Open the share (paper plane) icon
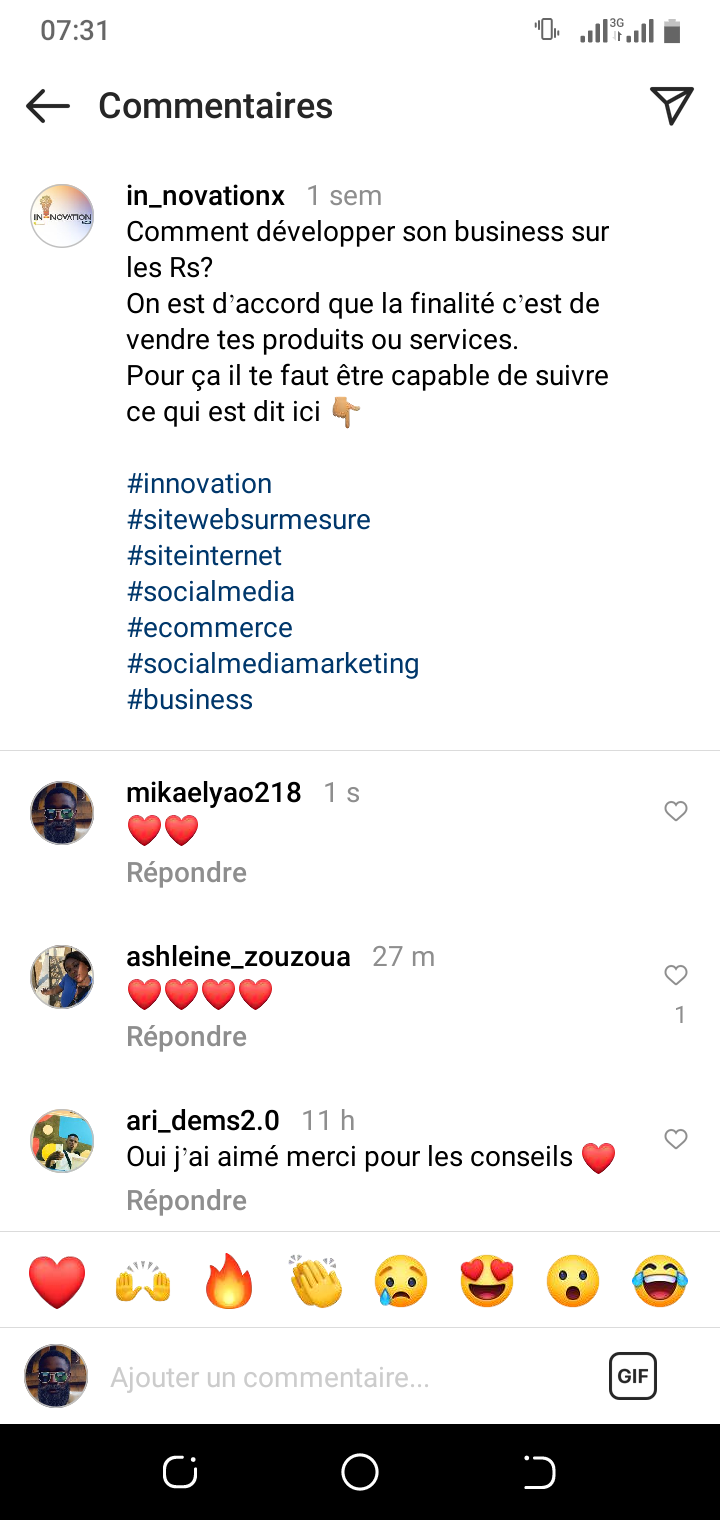The height and width of the screenshot is (1520, 720). 671,106
